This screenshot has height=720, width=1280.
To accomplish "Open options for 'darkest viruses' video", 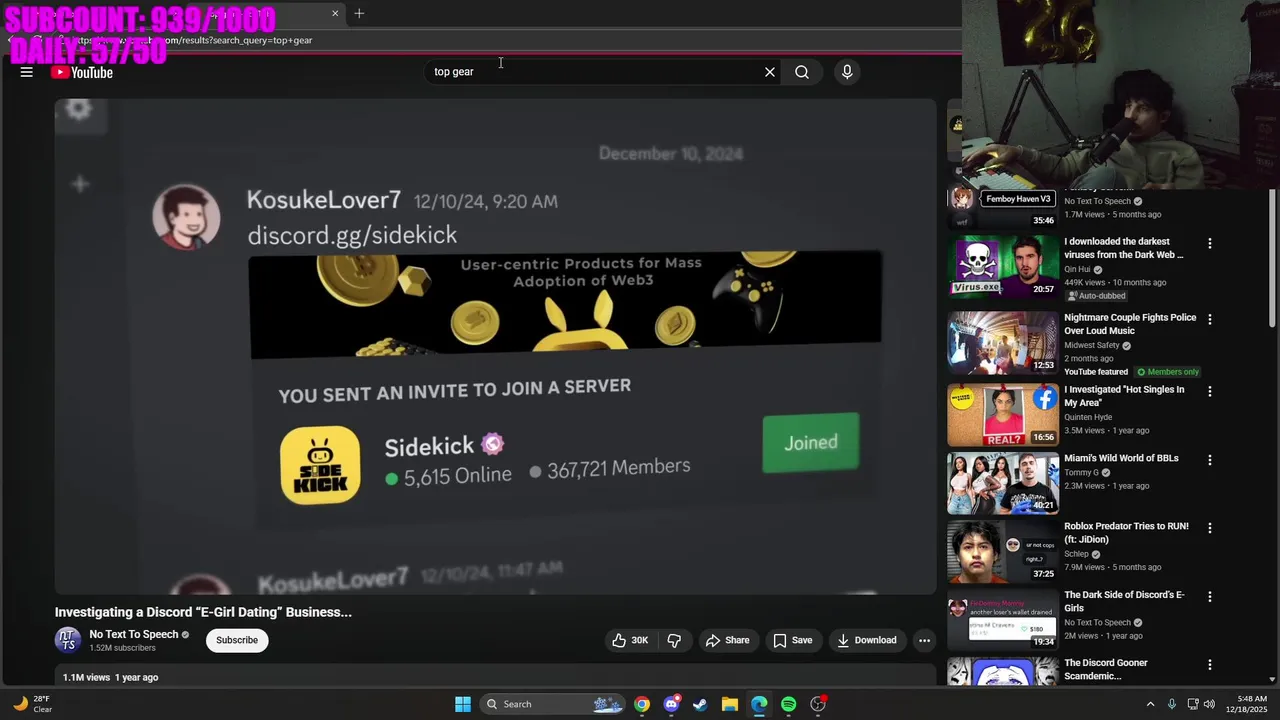I will (x=1210, y=243).
